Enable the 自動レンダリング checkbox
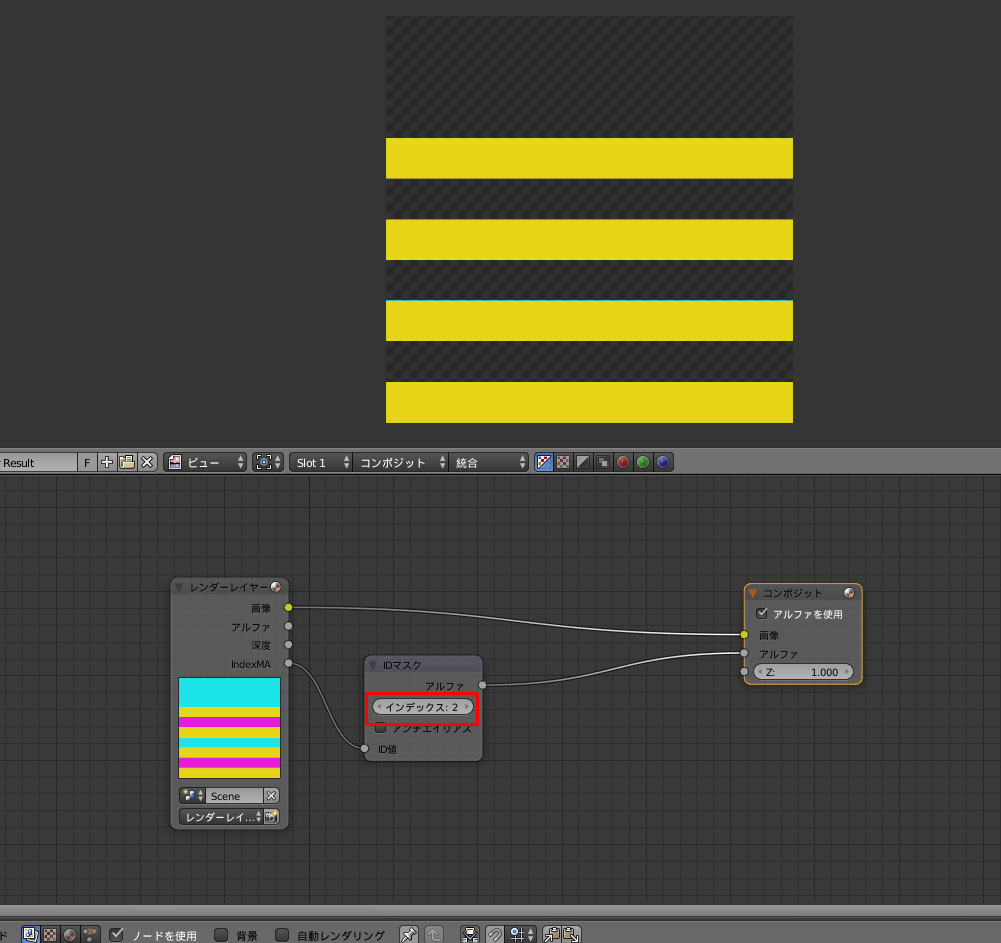Viewport: 1001px width, 943px height. point(282,935)
